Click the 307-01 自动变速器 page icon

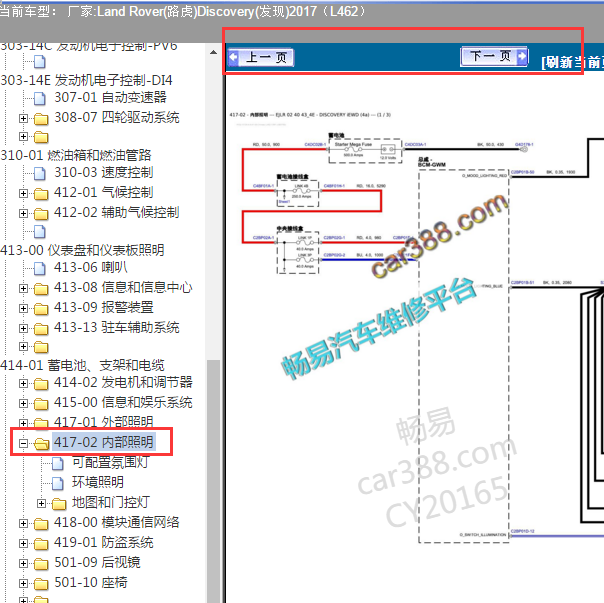coord(40,98)
